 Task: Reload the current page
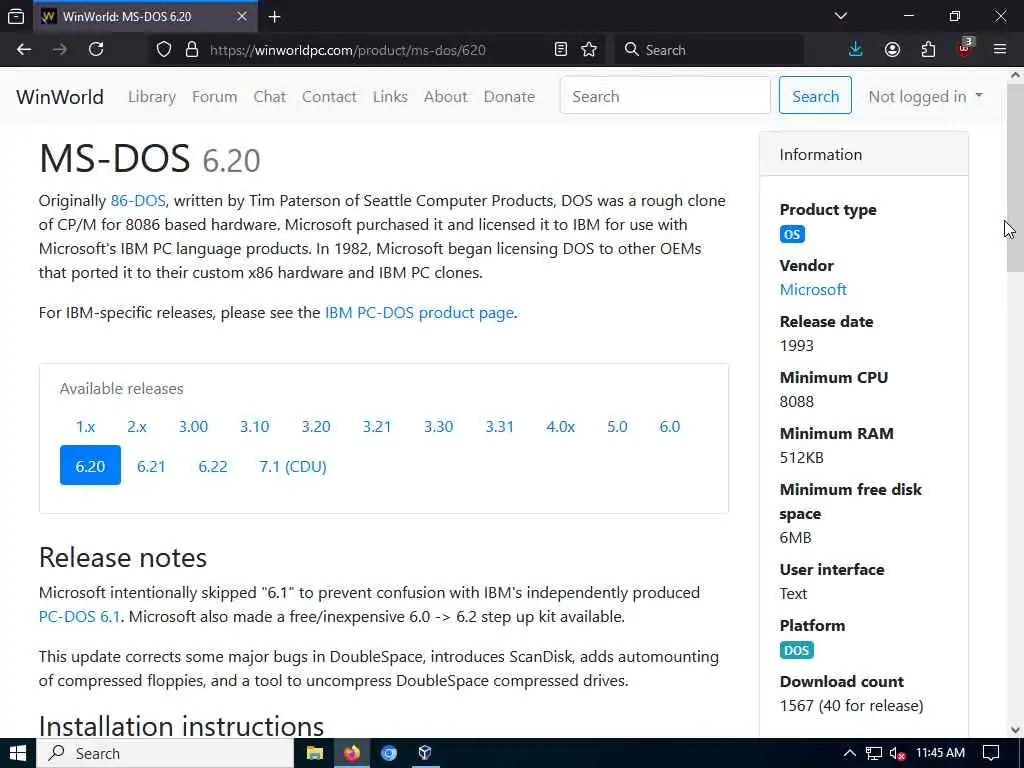pos(96,50)
